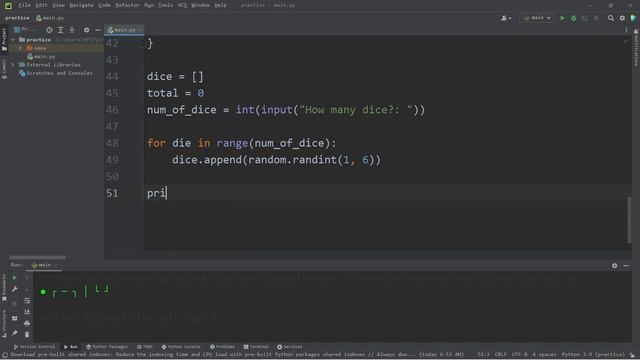Click the inspection checkmark at editor top right
This screenshot has width=640, height=360.
point(625,42)
